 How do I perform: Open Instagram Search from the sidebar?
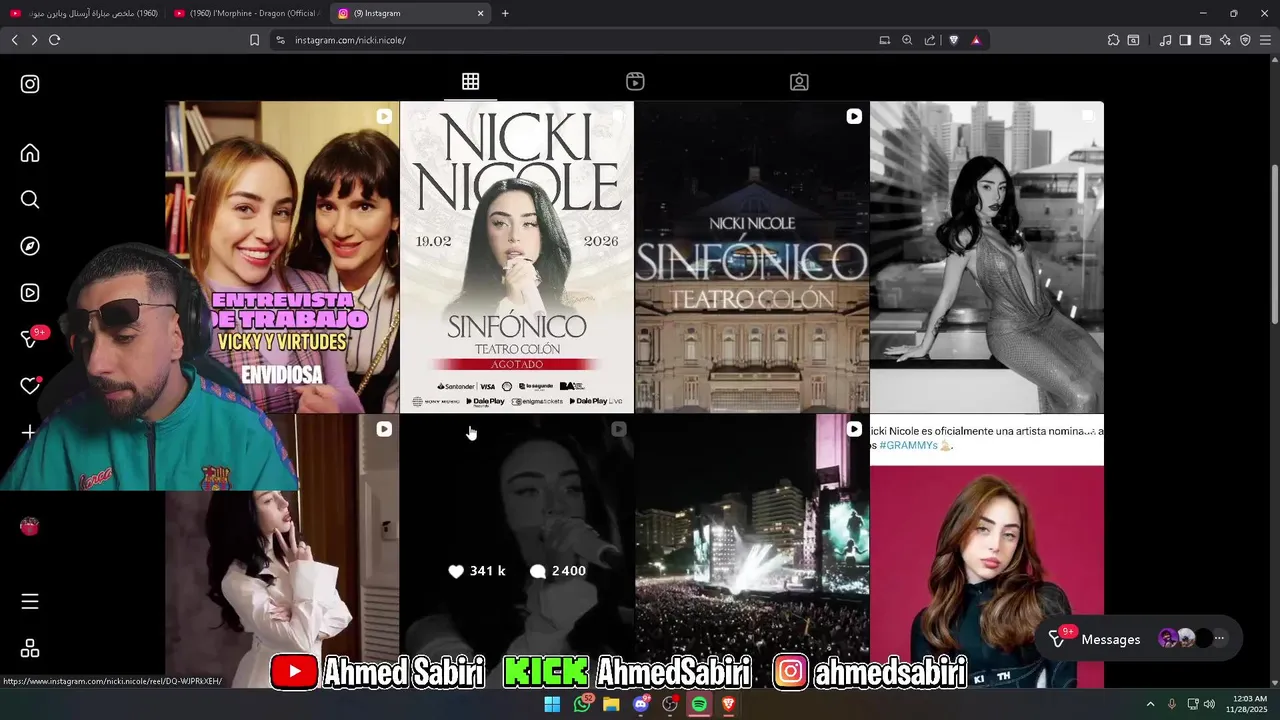30,200
